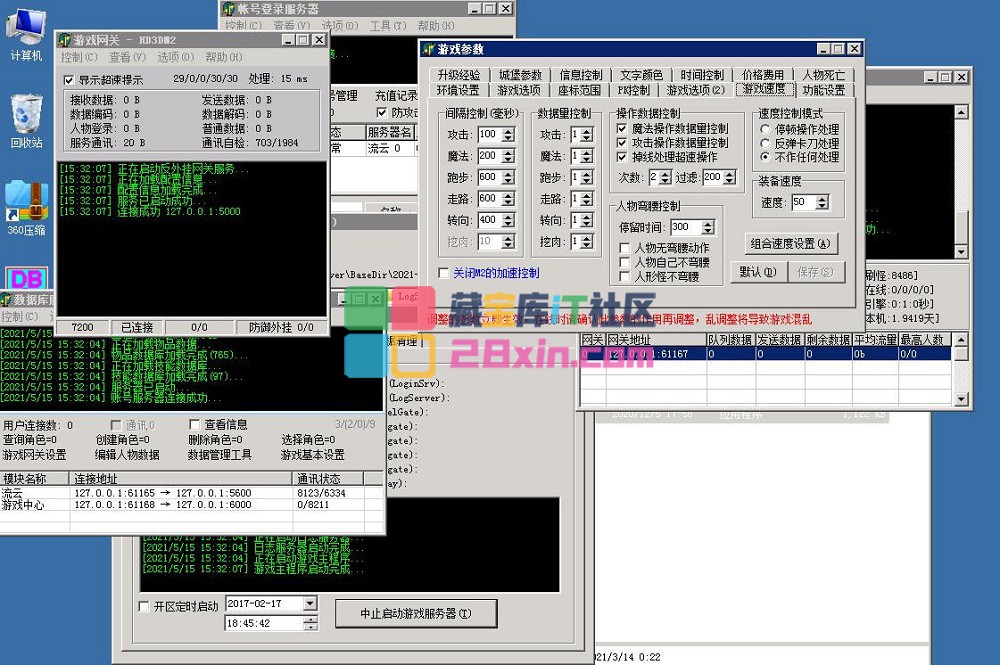Switch to the 人物死亡 tab
The height and width of the screenshot is (665, 1000).
click(x=823, y=75)
